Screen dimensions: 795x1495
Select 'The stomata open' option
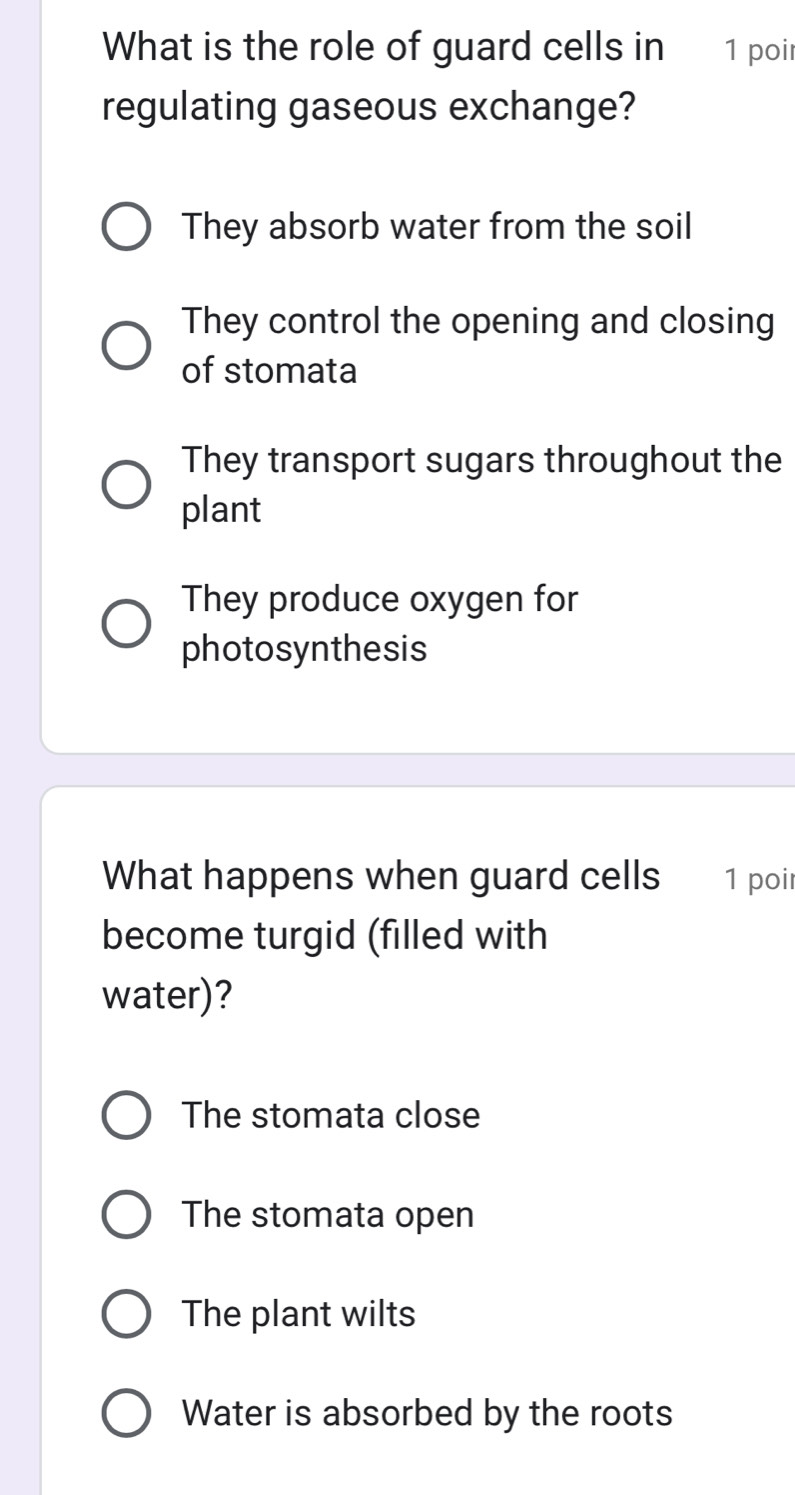[x=126, y=1215]
